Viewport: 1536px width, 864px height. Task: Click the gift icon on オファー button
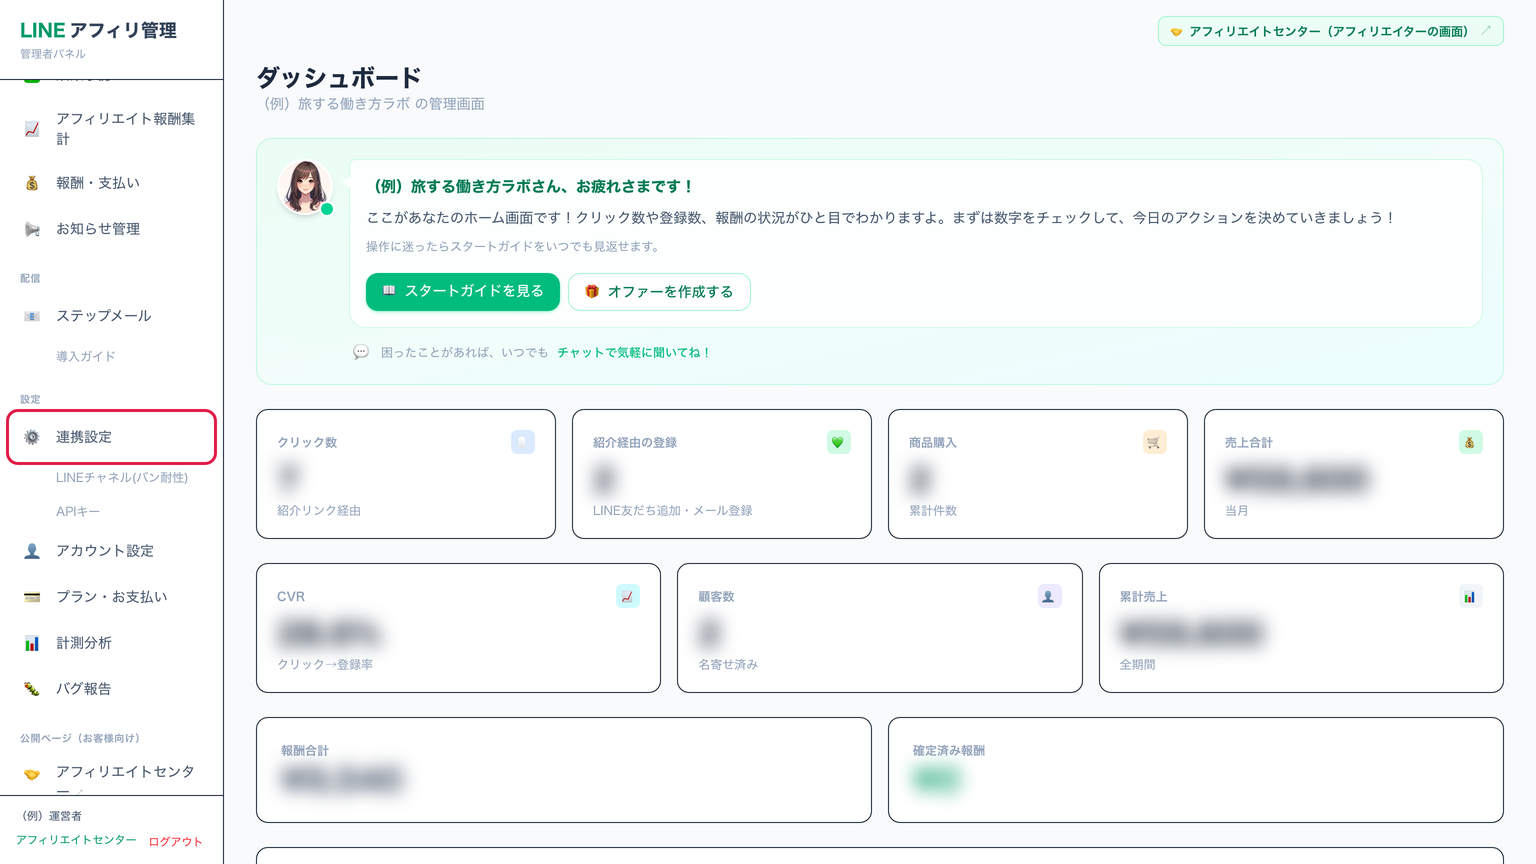coord(592,292)
